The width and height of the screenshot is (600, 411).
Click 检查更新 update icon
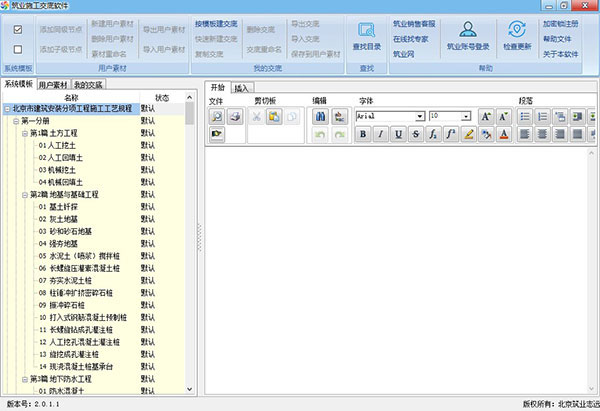(517, 36)
